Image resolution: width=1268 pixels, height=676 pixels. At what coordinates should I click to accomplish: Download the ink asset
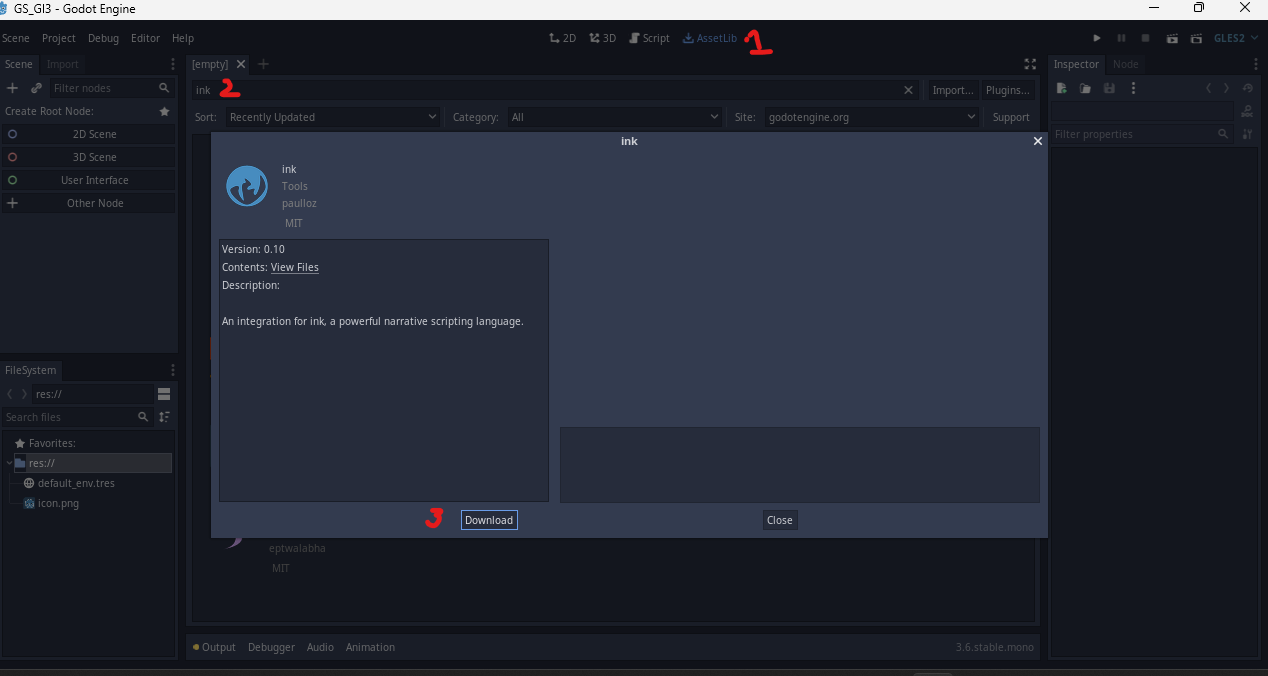489,520
